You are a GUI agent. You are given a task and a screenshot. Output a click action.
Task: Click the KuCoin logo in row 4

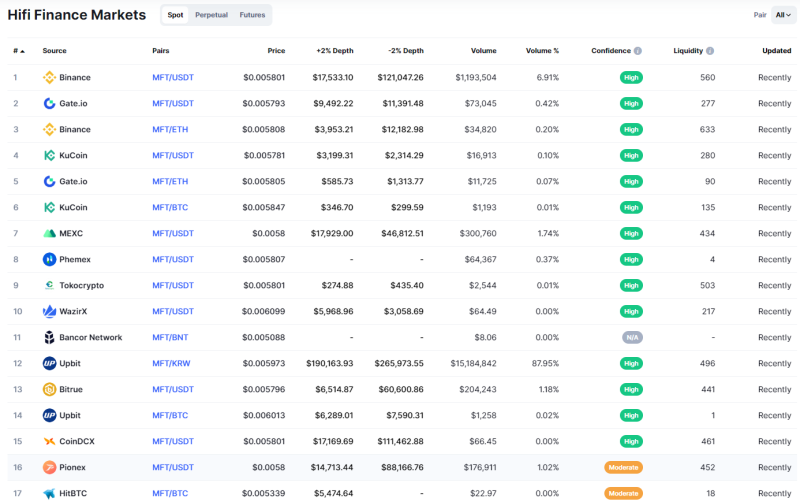[x=49, y=156]
